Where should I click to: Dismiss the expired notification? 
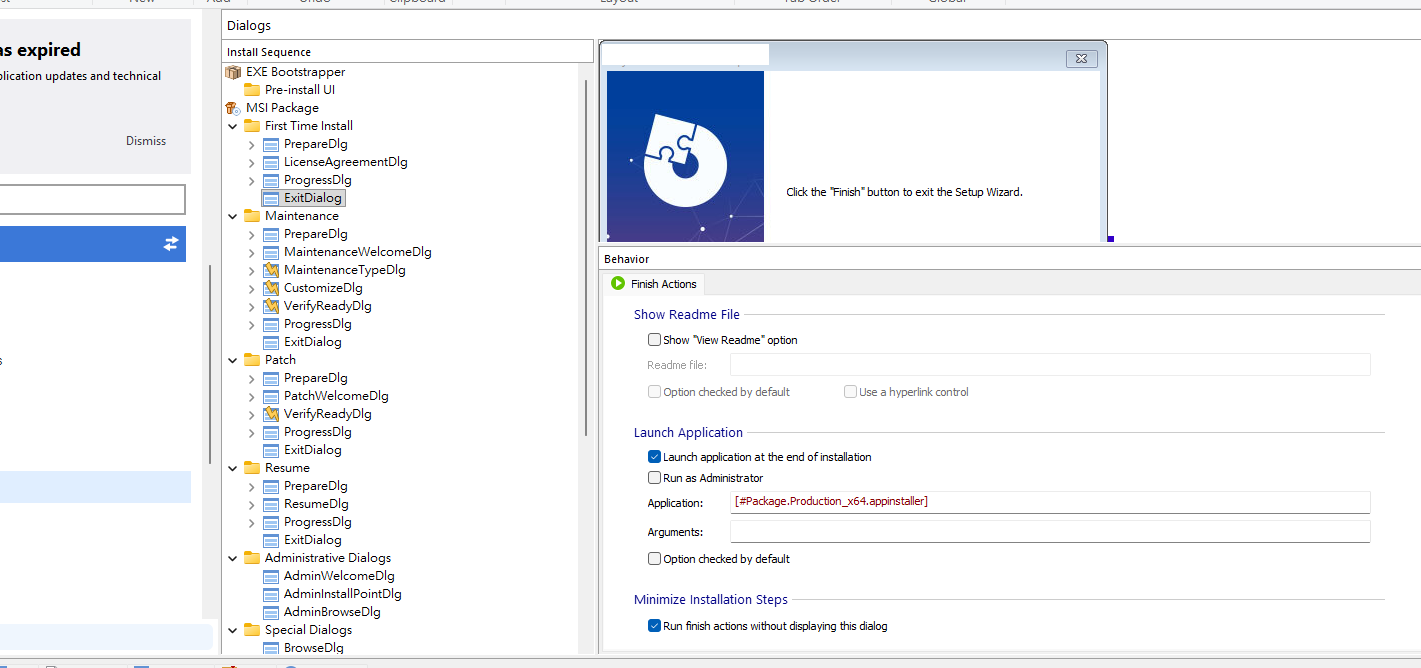(146, 141)
